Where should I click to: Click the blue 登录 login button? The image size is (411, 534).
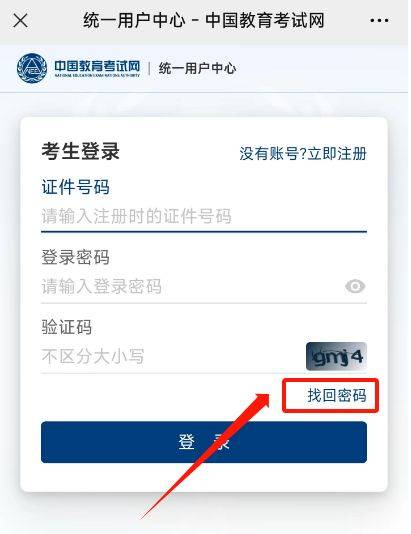pyautogui.click(x=204, y=442)
